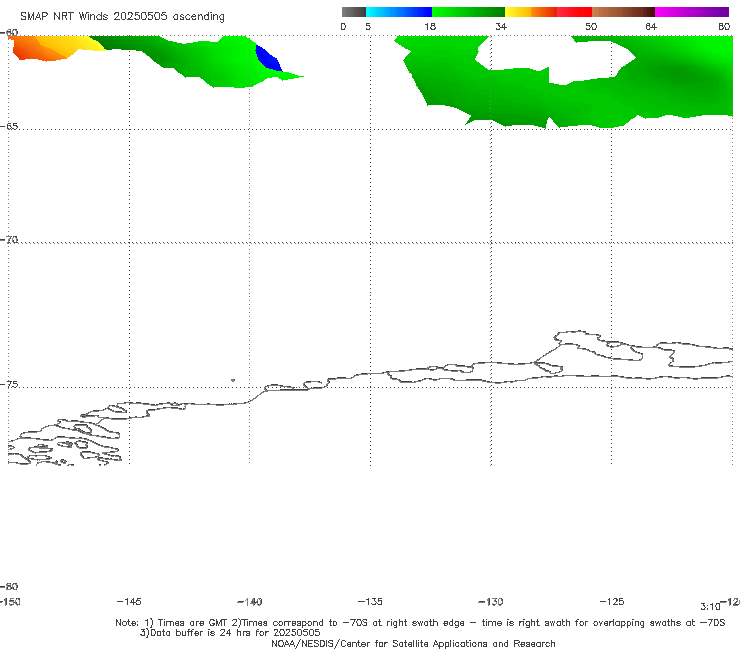Screen dimensions: 740x650
Task: Click the color bar label '64'
Action: [651, 26]
